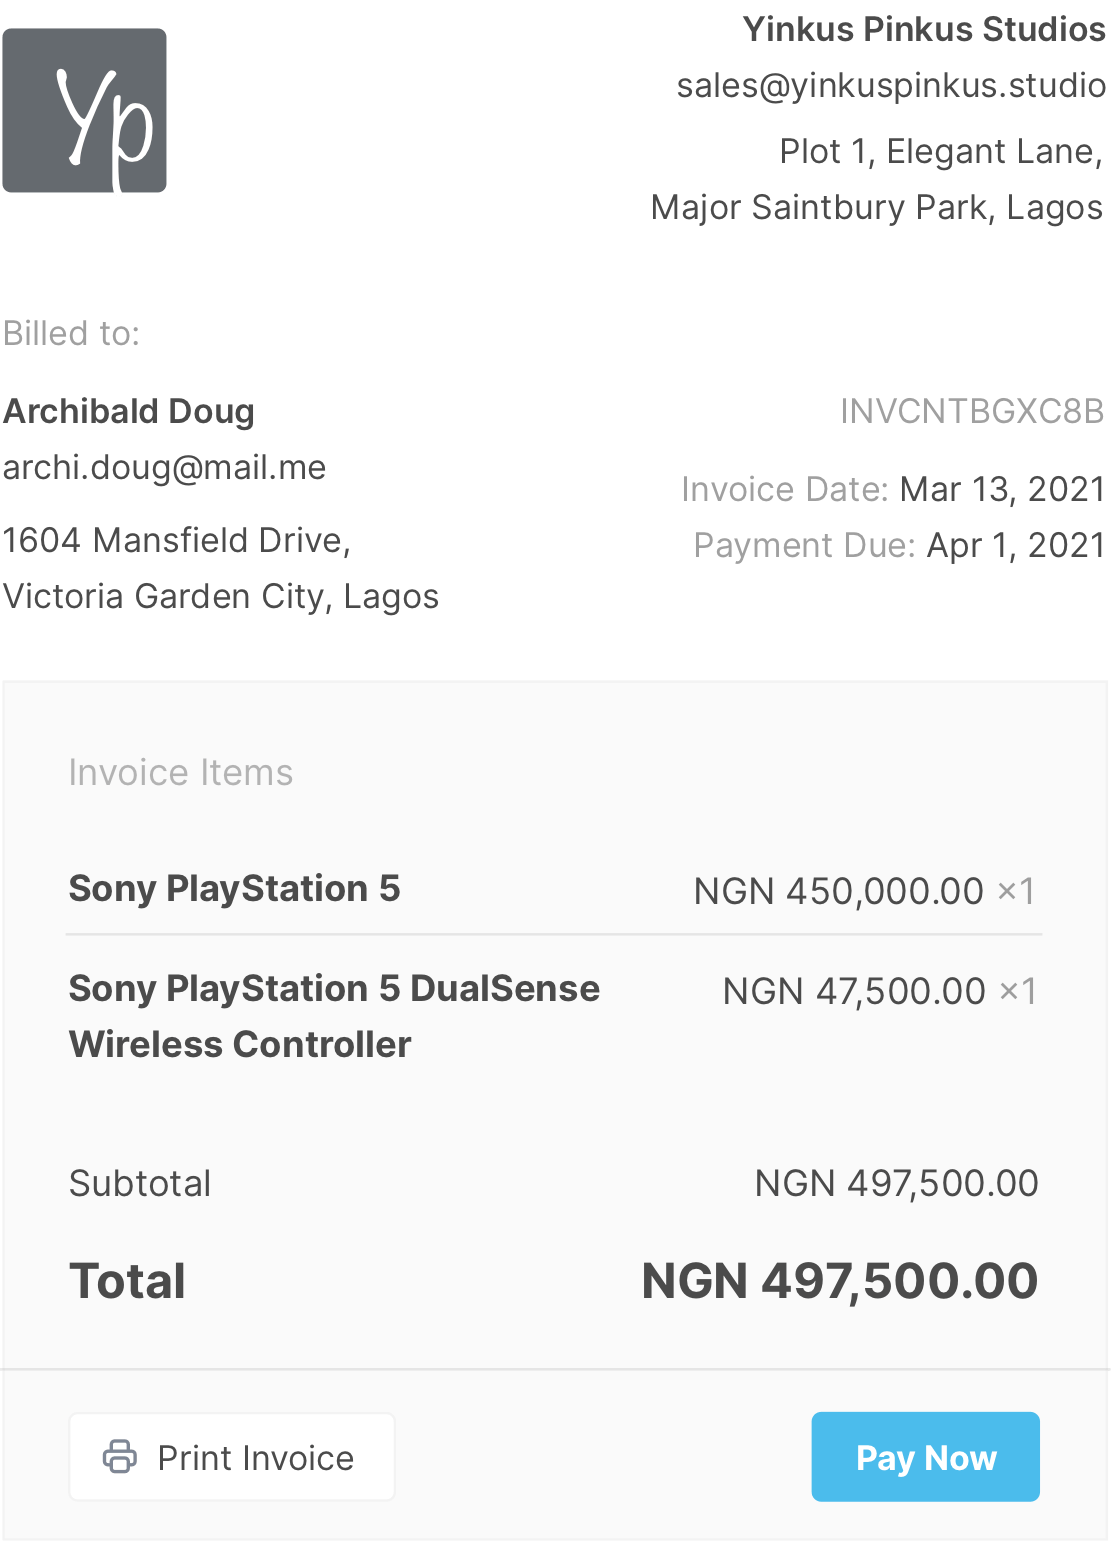Click the Sony PlayStation 5 item name
Viewport: 1113px width, 1542px height.
click(x=234, y=888)
